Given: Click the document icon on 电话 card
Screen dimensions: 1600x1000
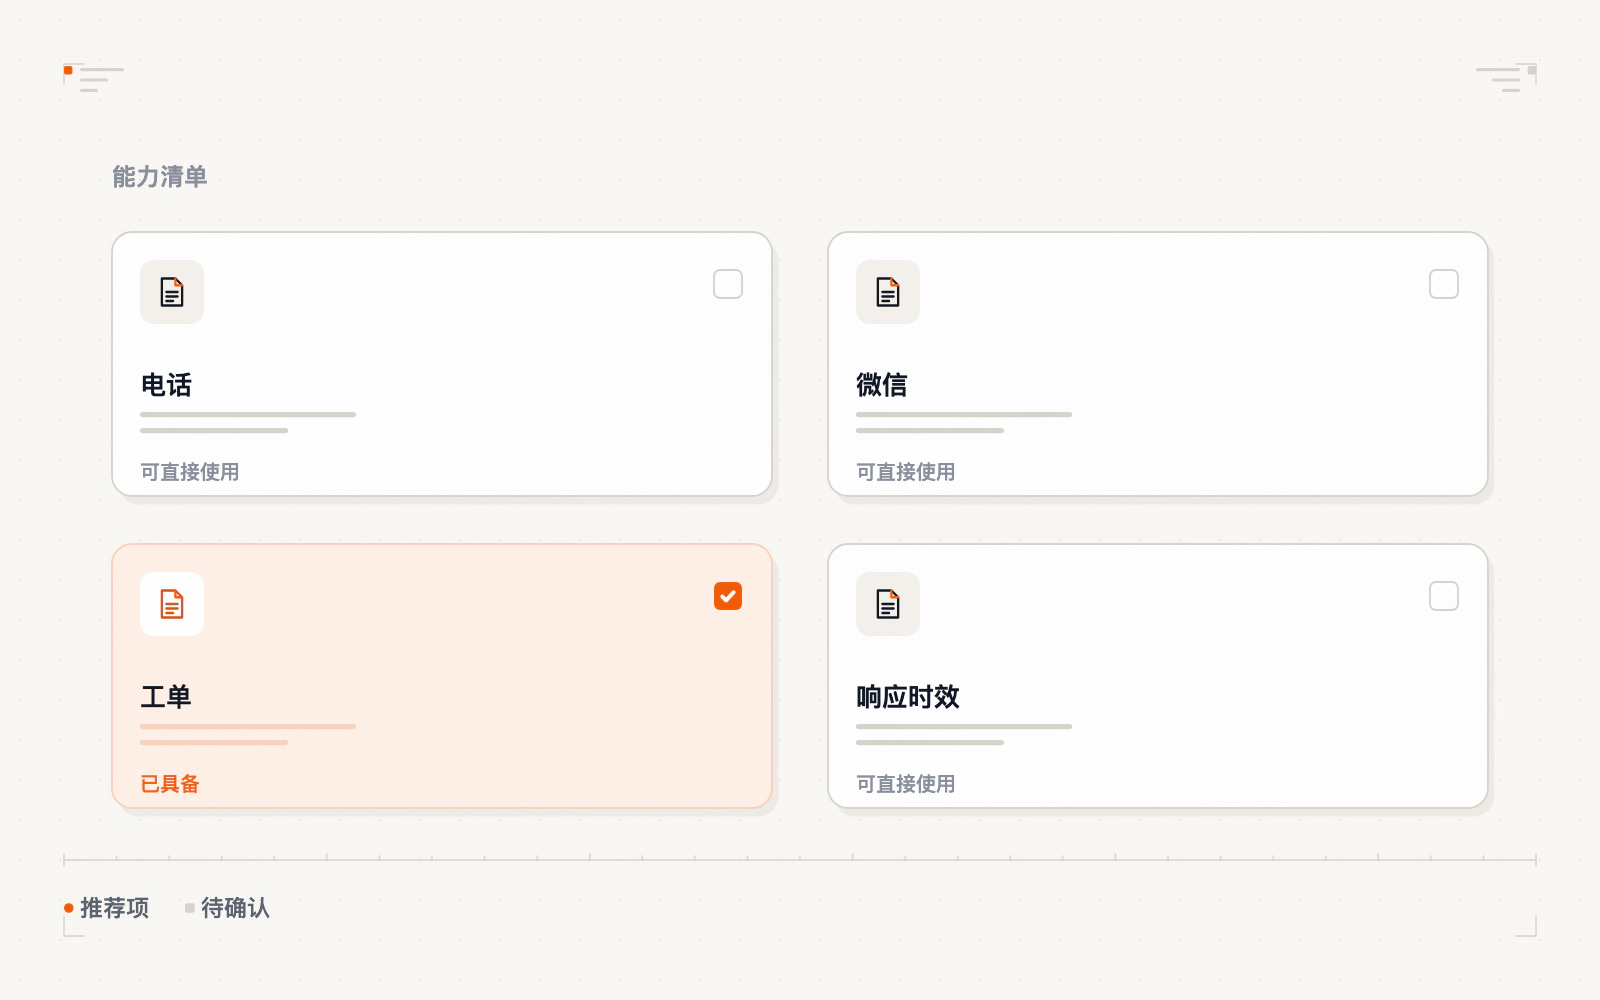Looking at the screenshot, I should tap(172, 292).
